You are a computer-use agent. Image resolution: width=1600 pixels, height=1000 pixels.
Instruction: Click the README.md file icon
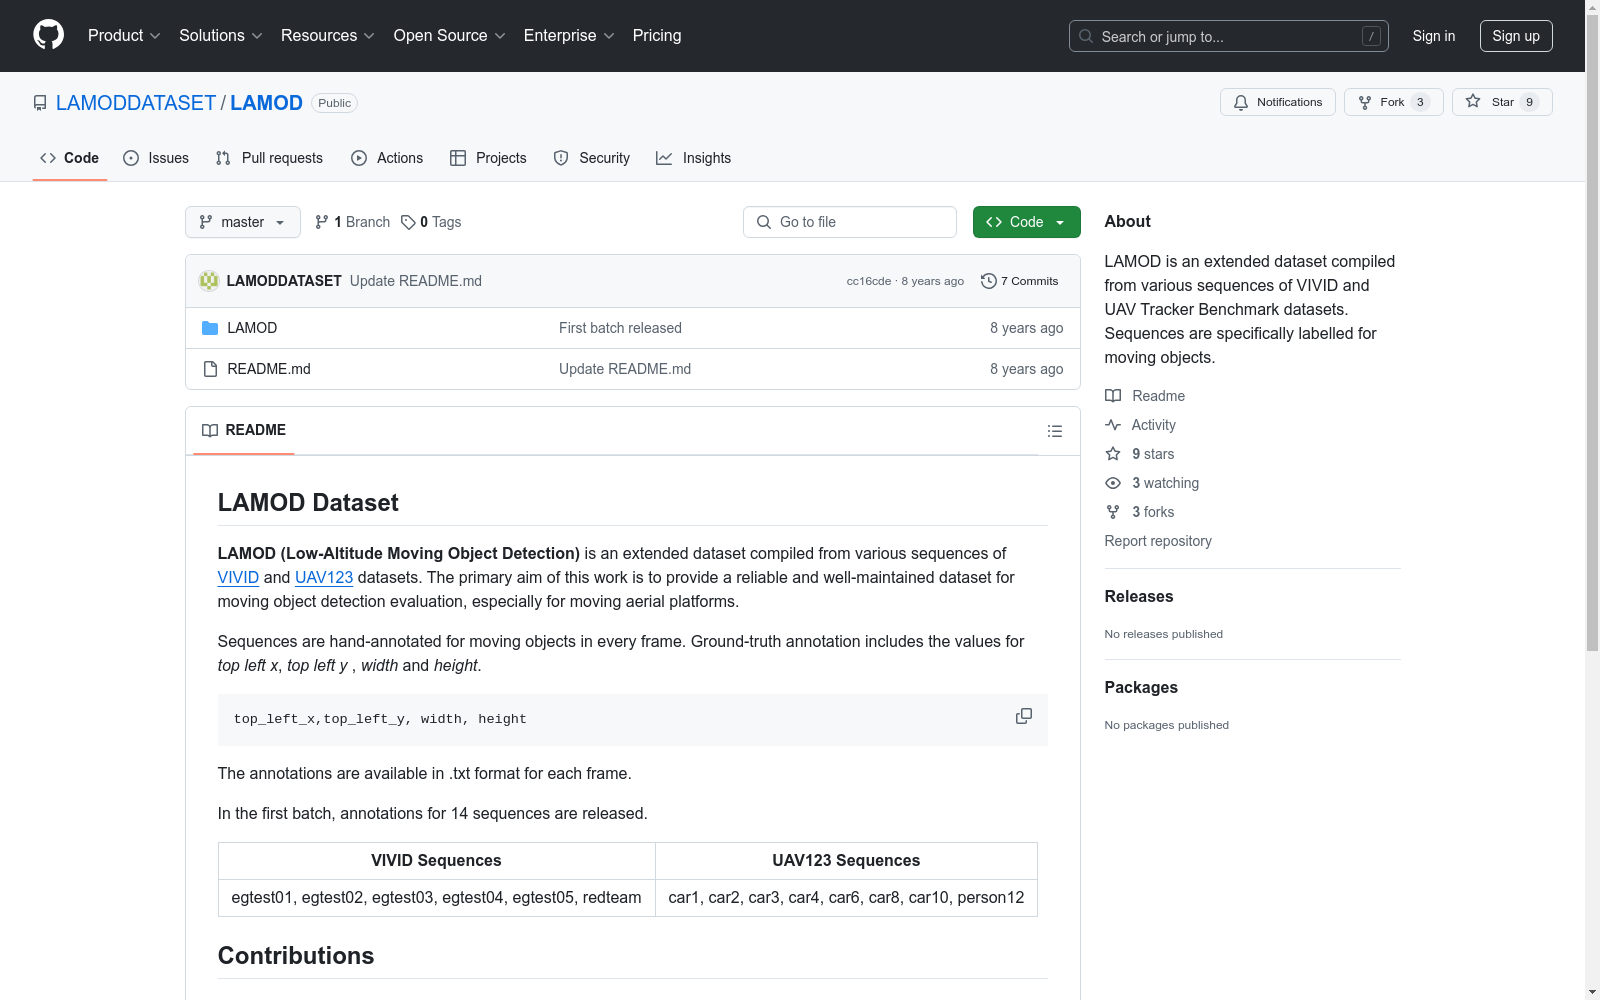pyautogui.click(x=210, y=369)
